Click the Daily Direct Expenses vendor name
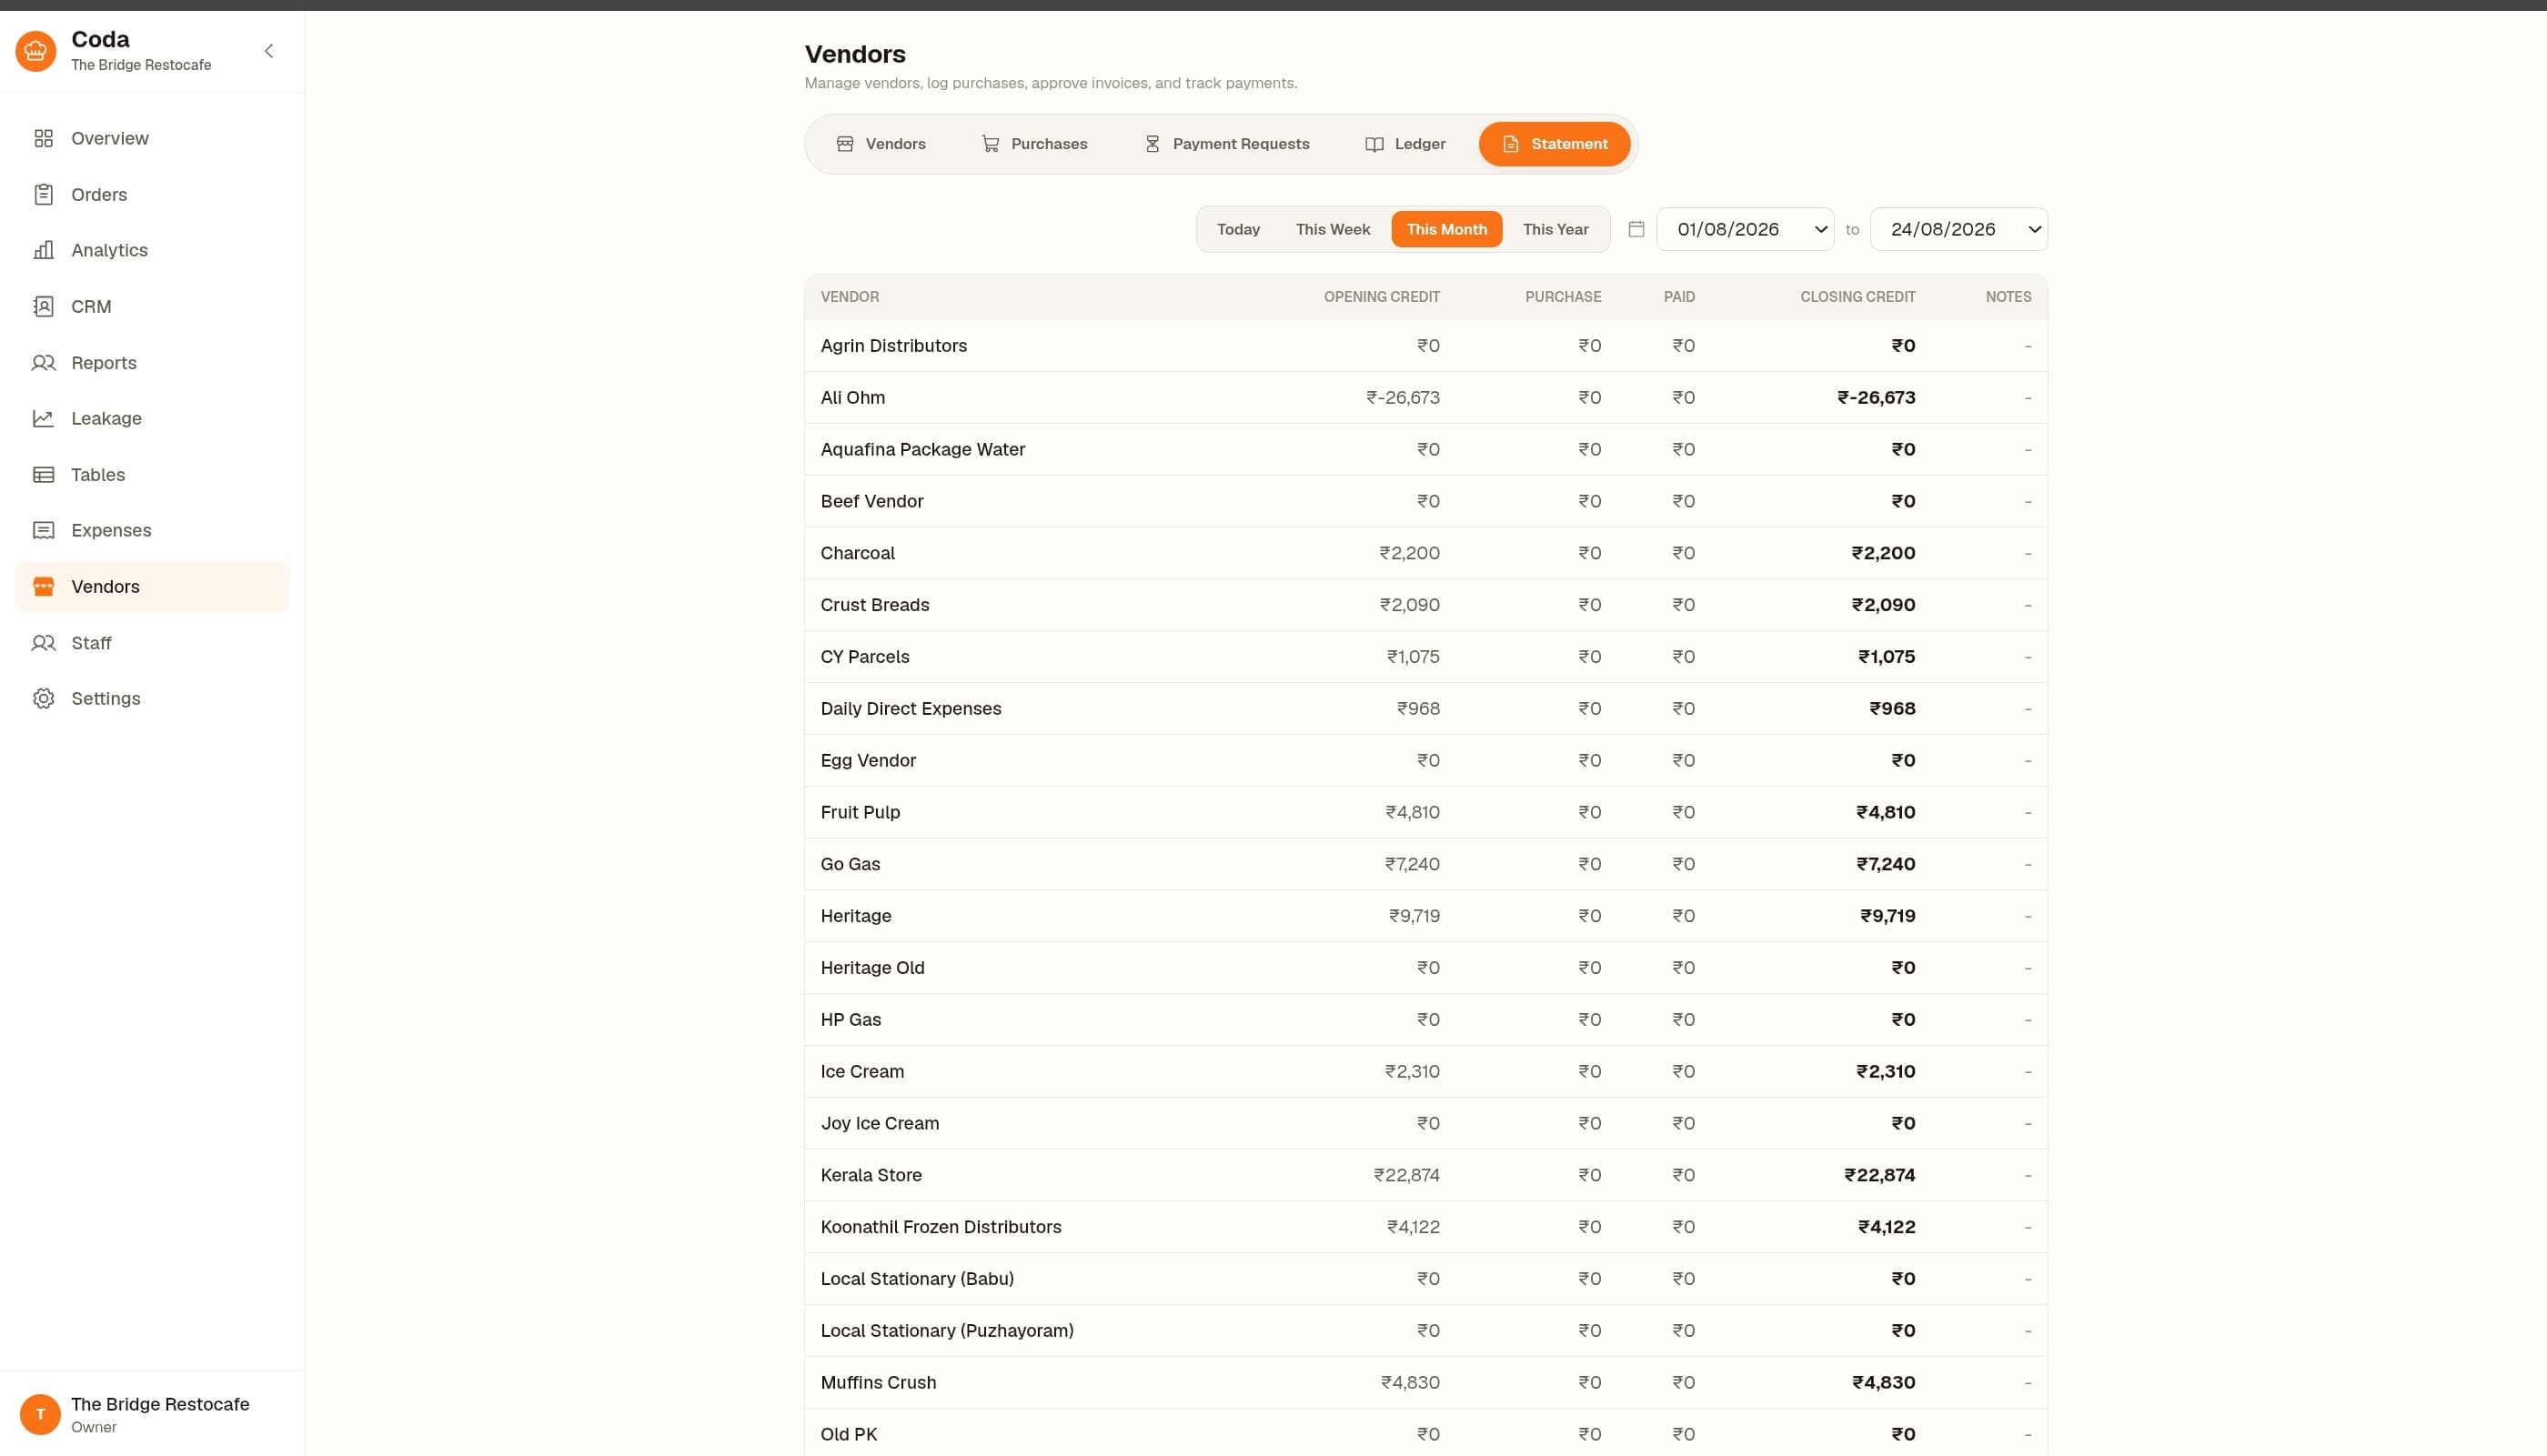 point(910,708)
